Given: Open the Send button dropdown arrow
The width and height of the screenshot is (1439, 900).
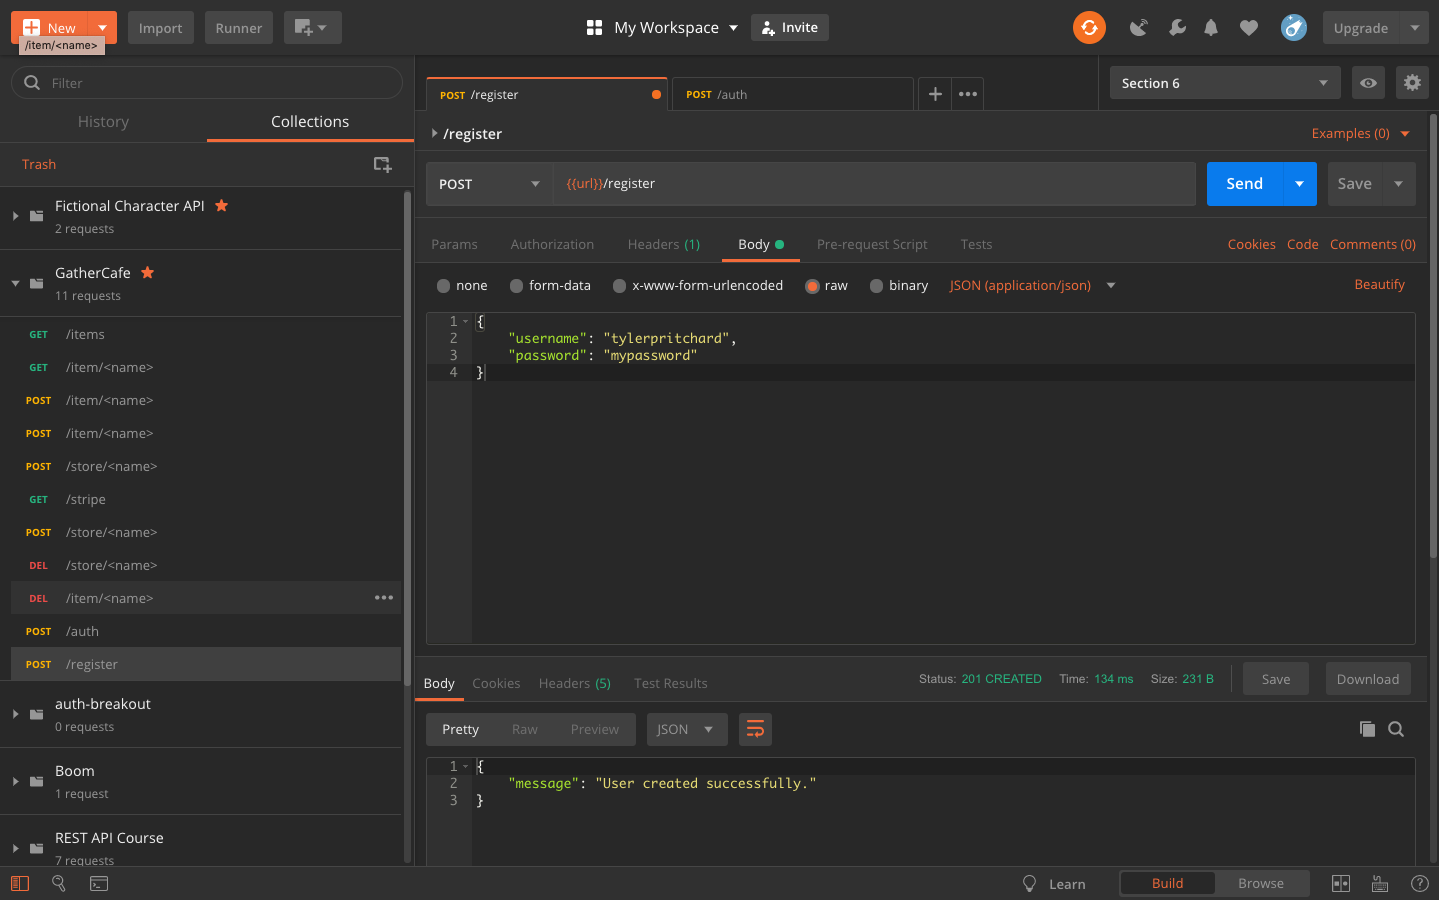Looking at the screenshot, I should click(x=1299, y=184).
